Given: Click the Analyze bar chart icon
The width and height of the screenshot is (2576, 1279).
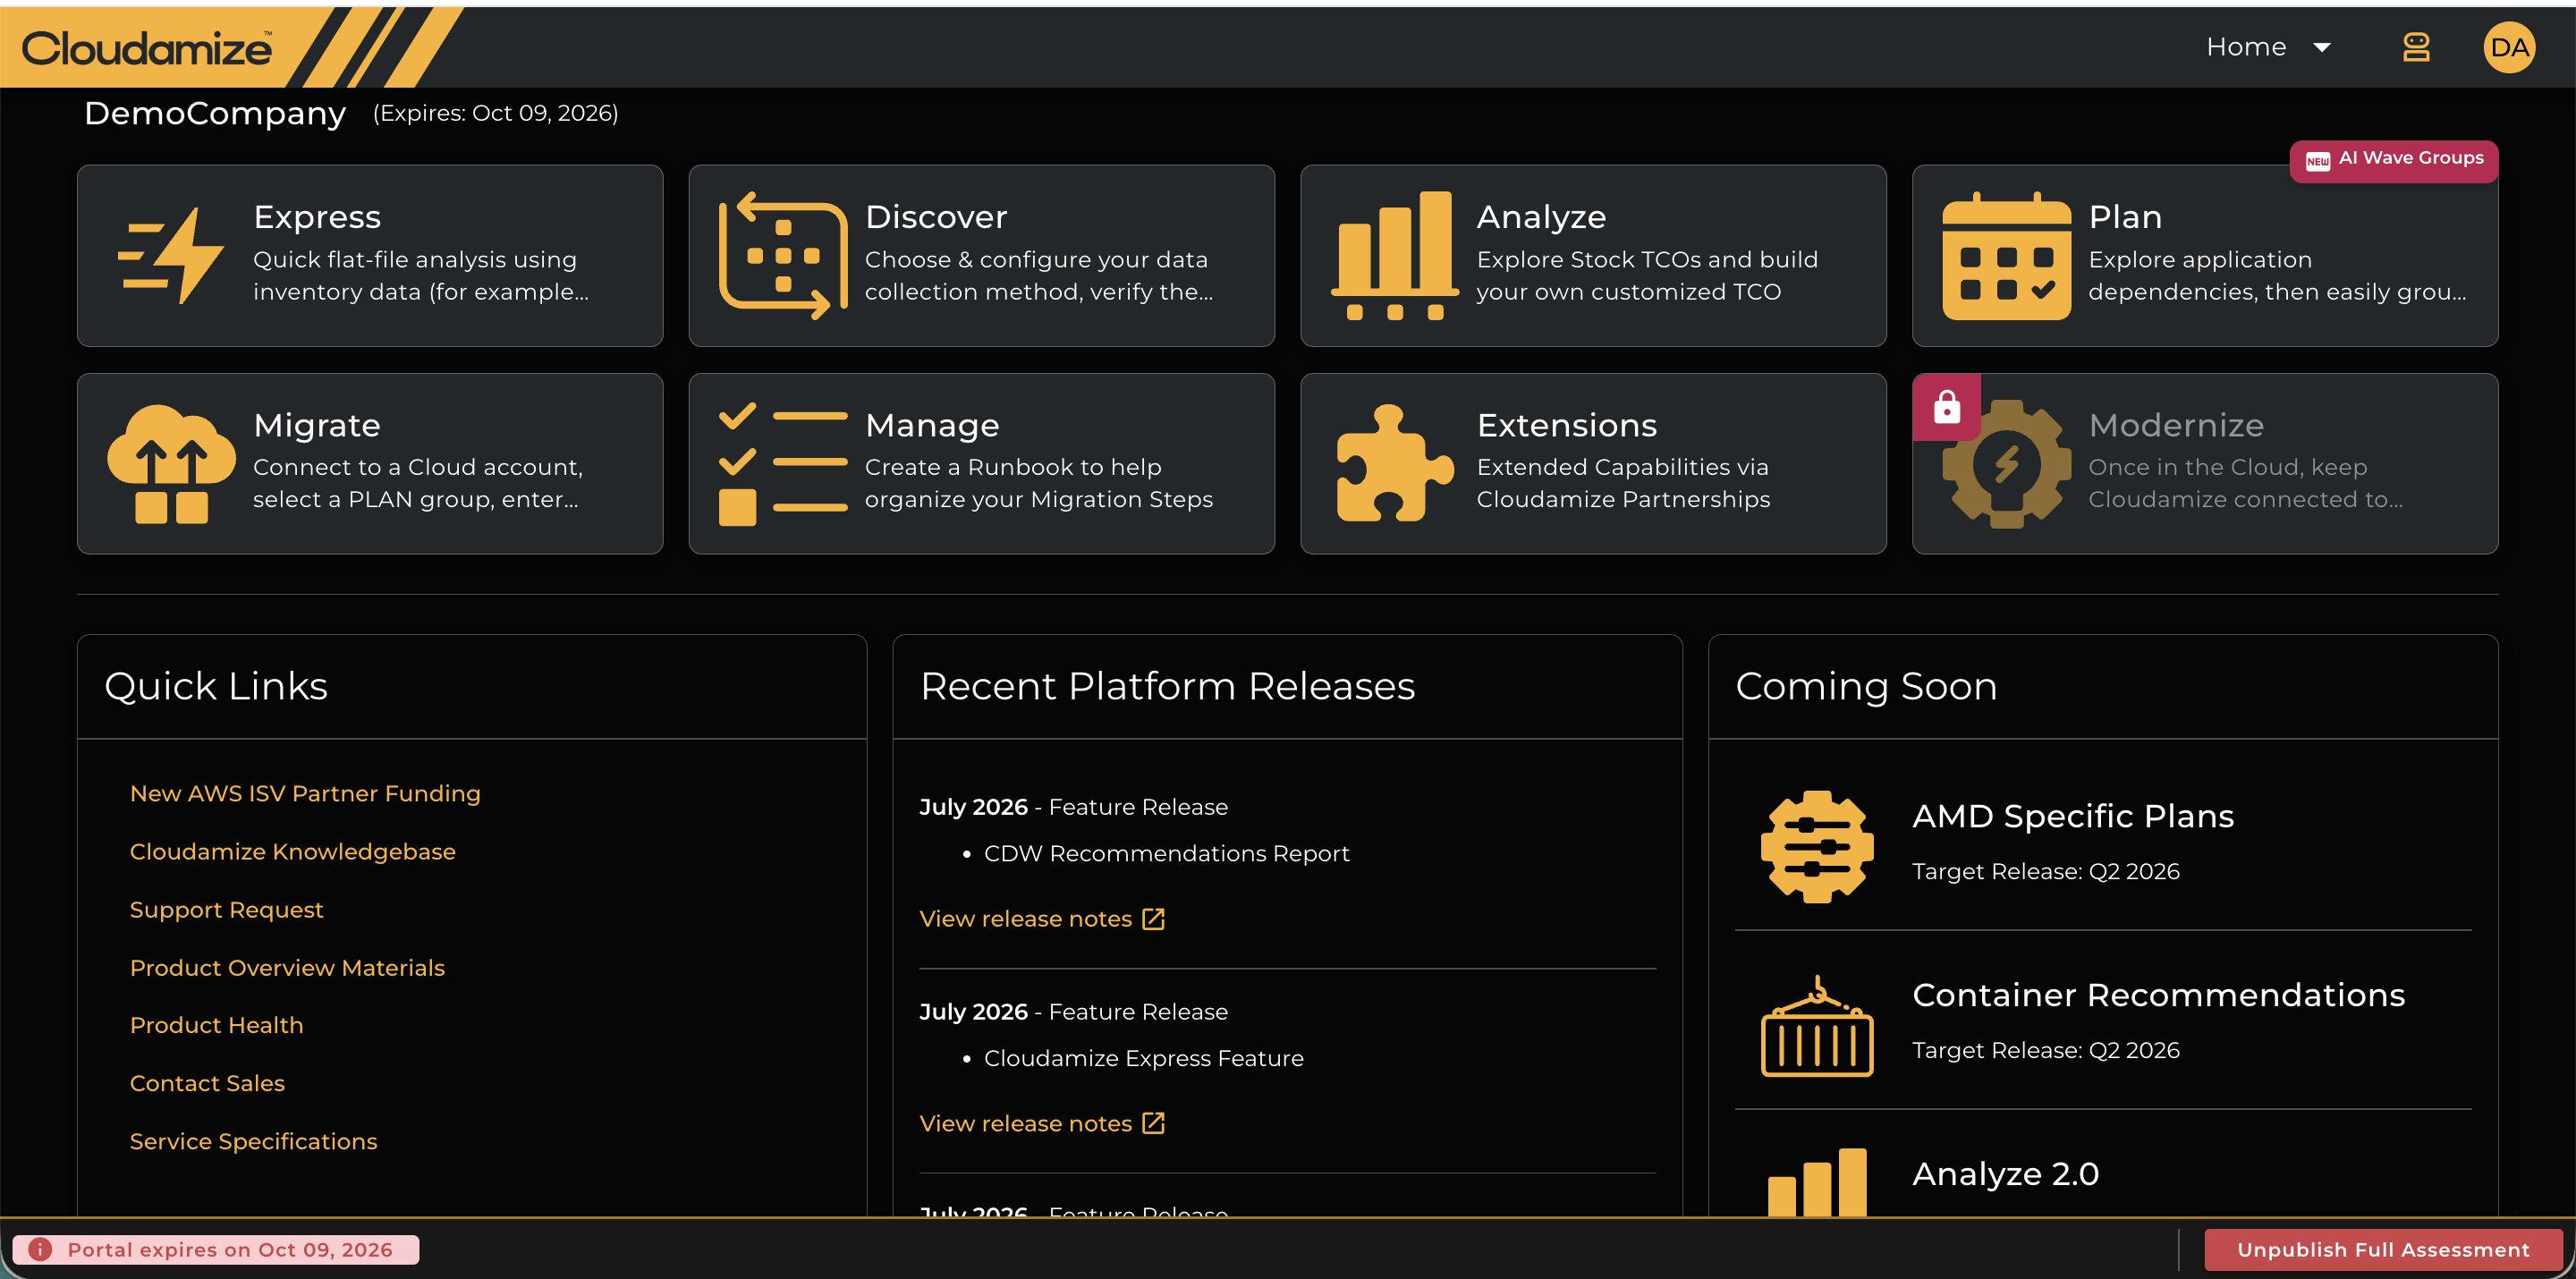Looking at the screenshot, I should (x=1395, y=256).
